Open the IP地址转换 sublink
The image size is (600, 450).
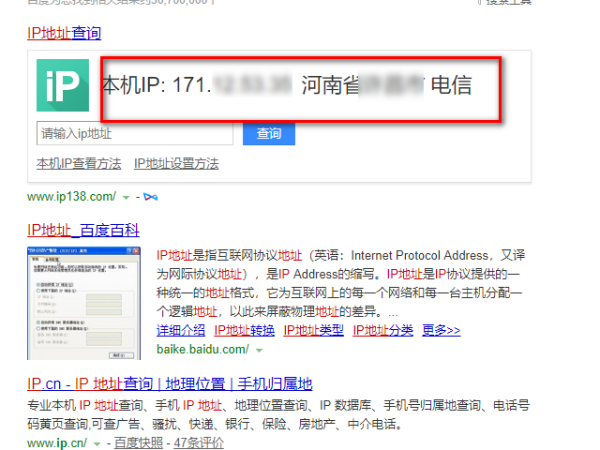[244, 330]
